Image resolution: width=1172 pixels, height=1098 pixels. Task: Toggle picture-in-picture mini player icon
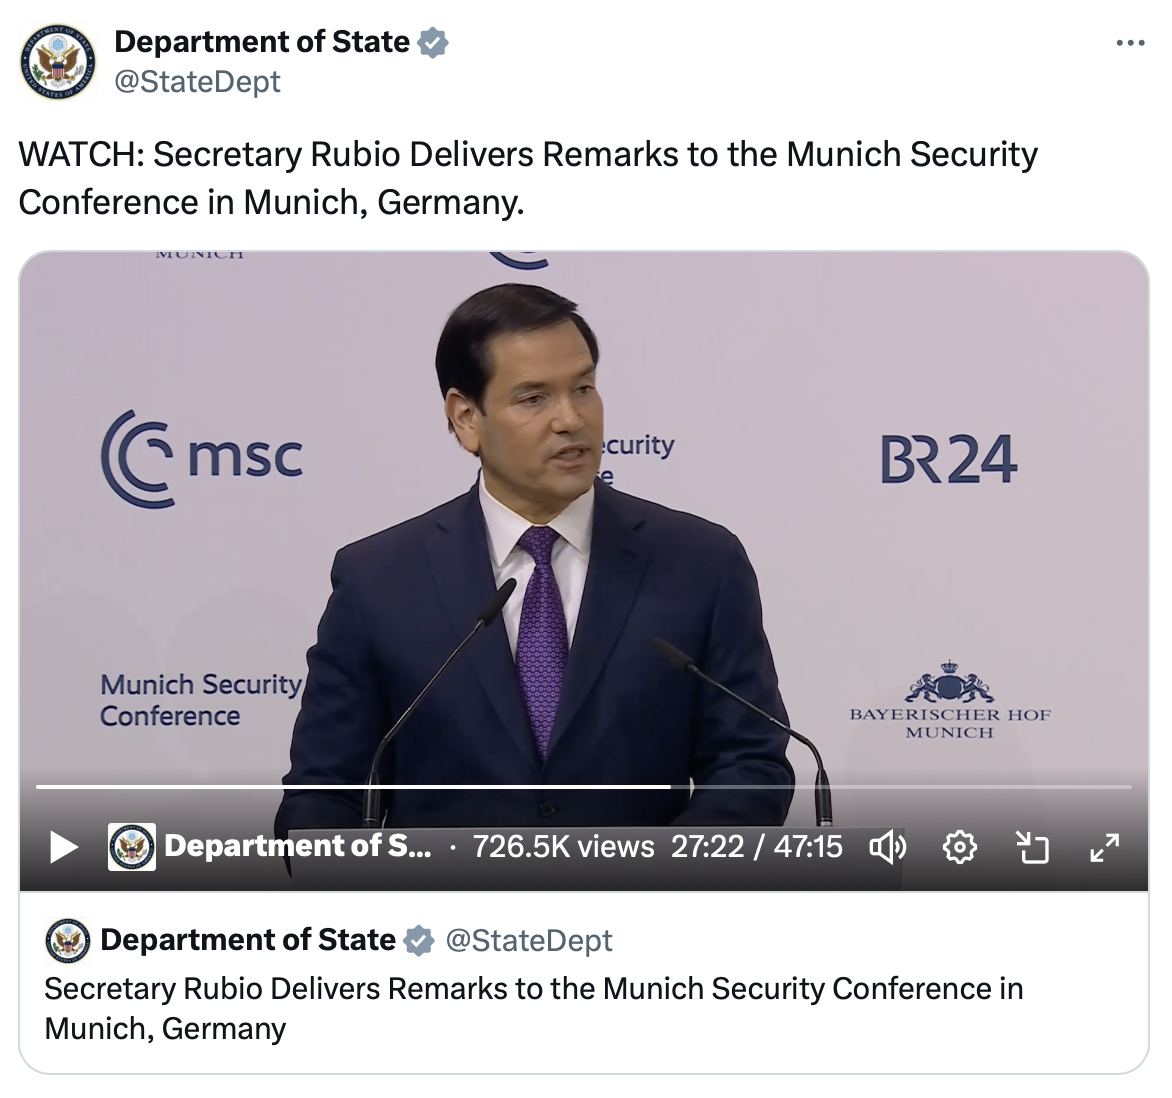(x=1032, y=848)
